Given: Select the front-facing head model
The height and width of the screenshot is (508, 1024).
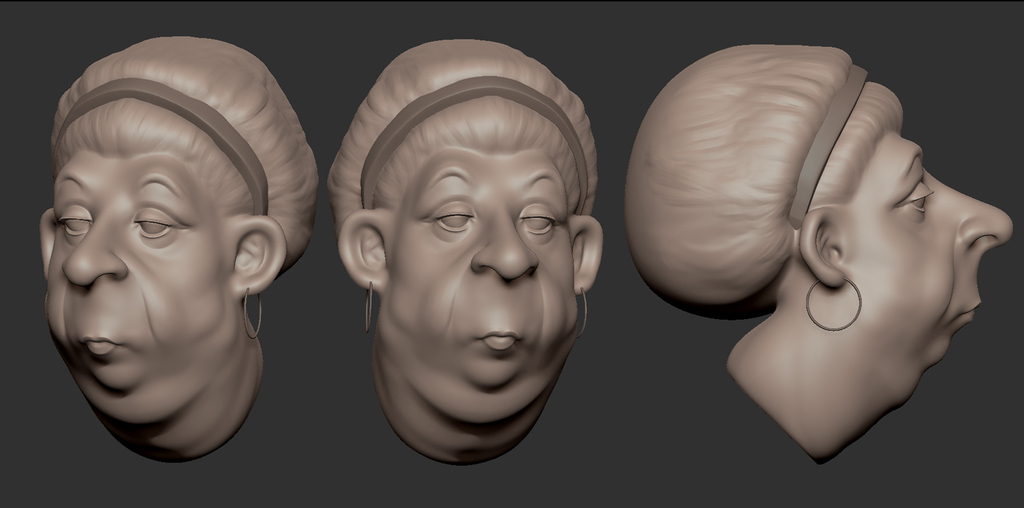Looking at the screenshot, I should [465, 251].
